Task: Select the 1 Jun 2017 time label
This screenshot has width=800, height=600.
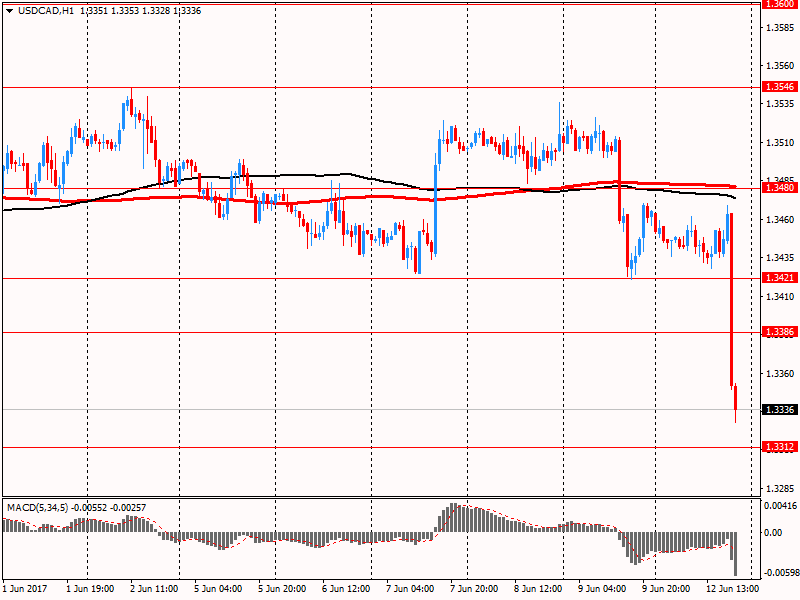Action: (x=25, y=589)
